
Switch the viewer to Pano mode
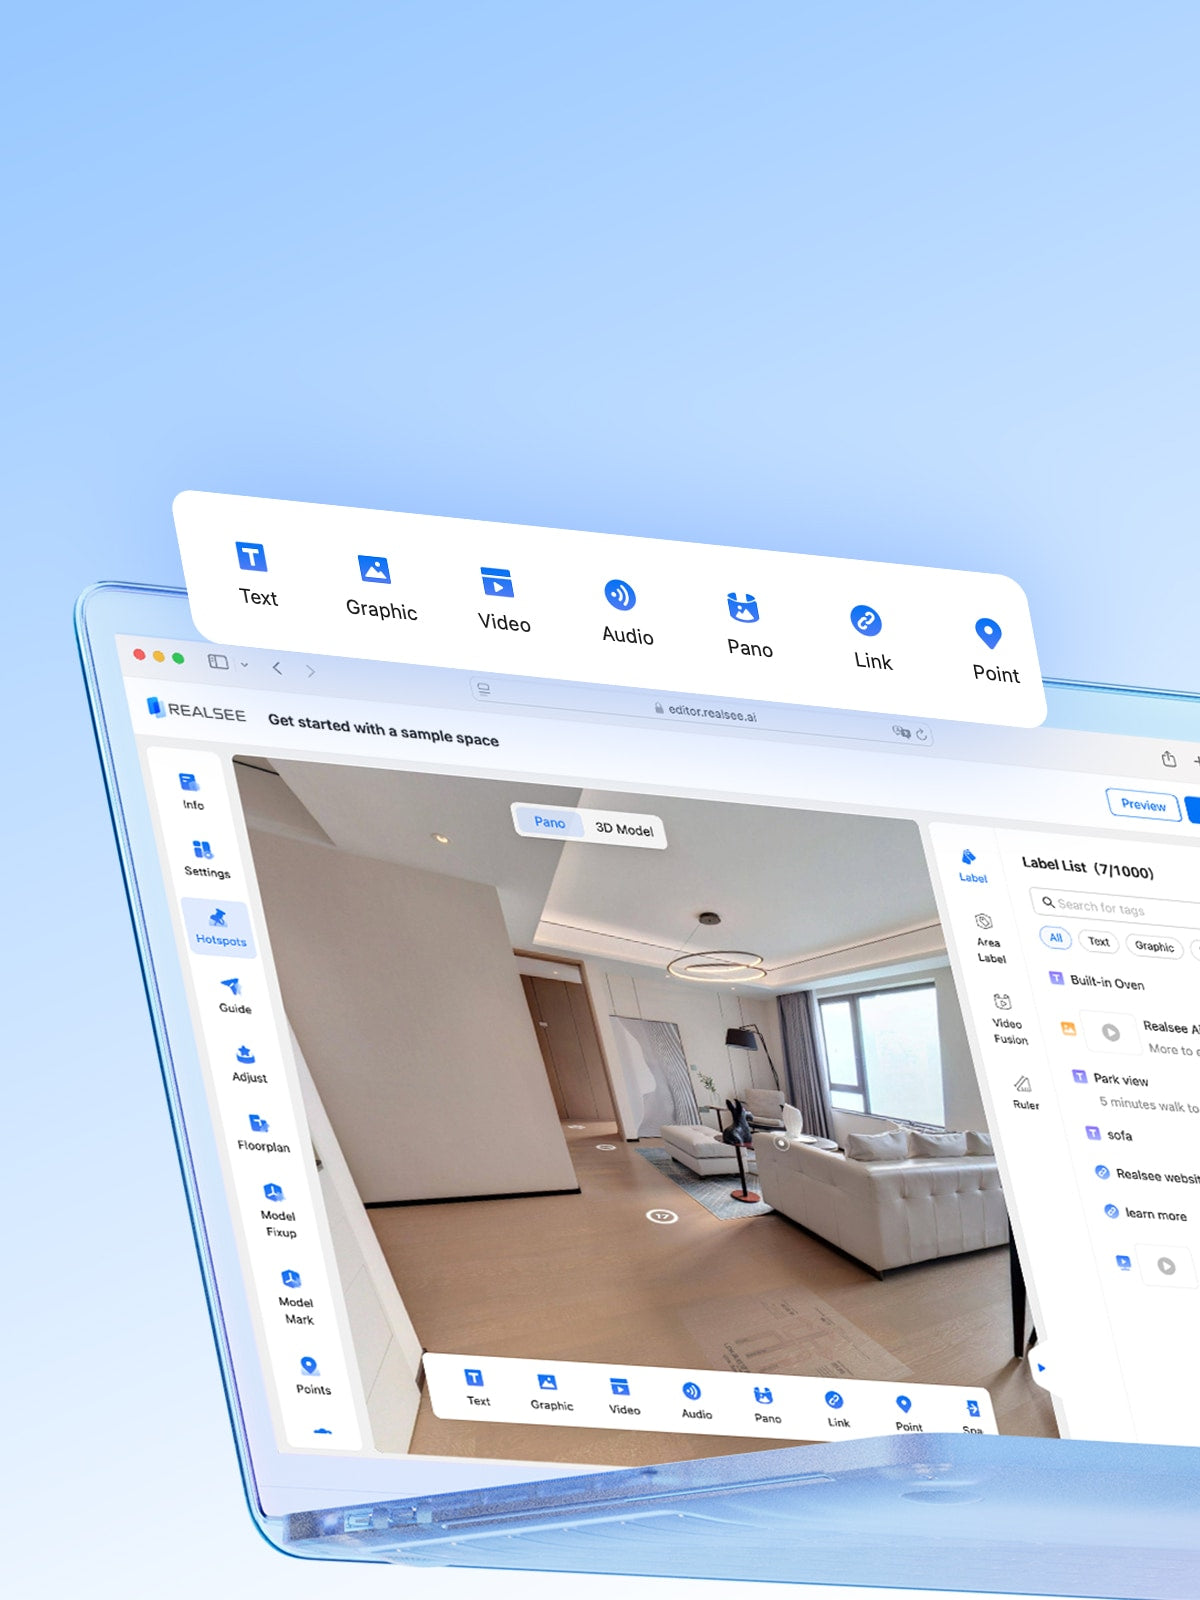click(x=549, y=821)
